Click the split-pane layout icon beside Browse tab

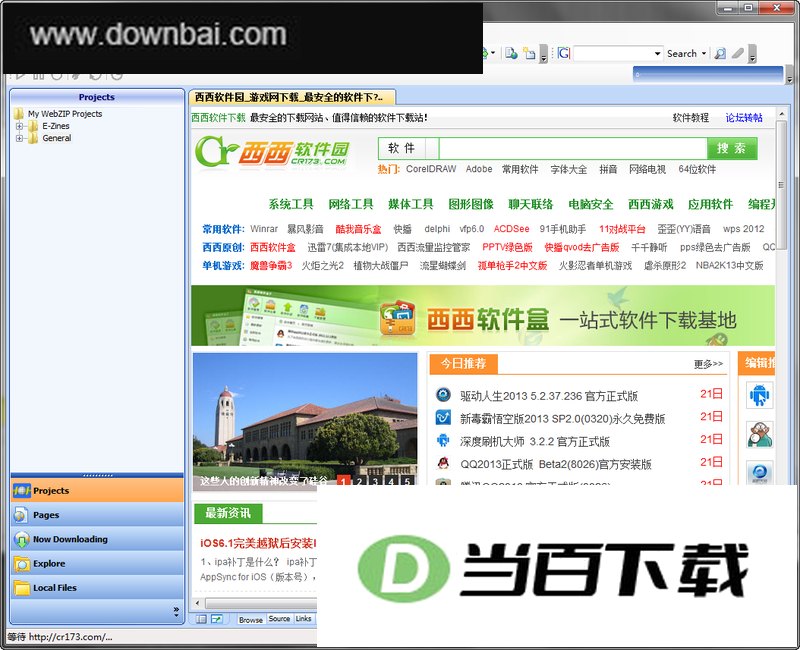202,619
